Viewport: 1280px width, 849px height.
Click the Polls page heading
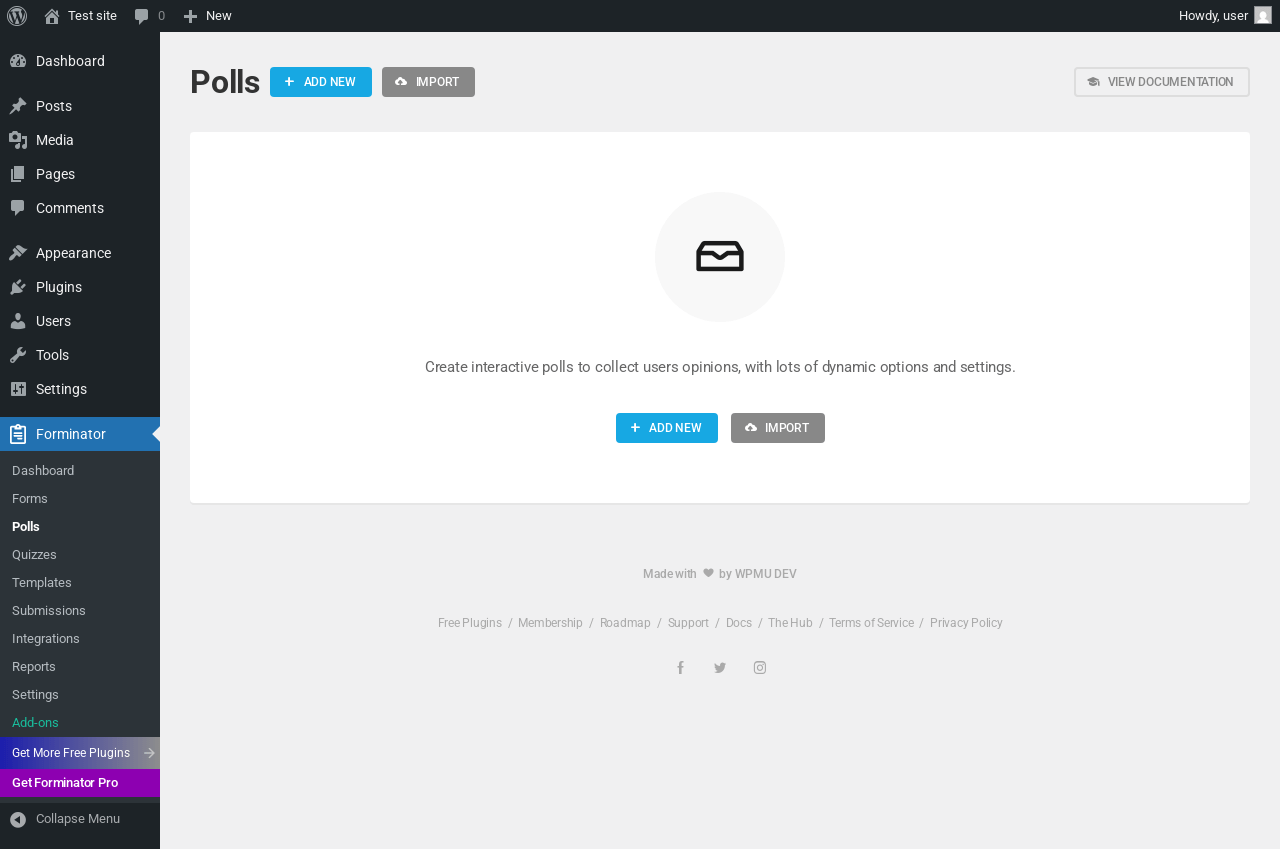pos(225,82)
